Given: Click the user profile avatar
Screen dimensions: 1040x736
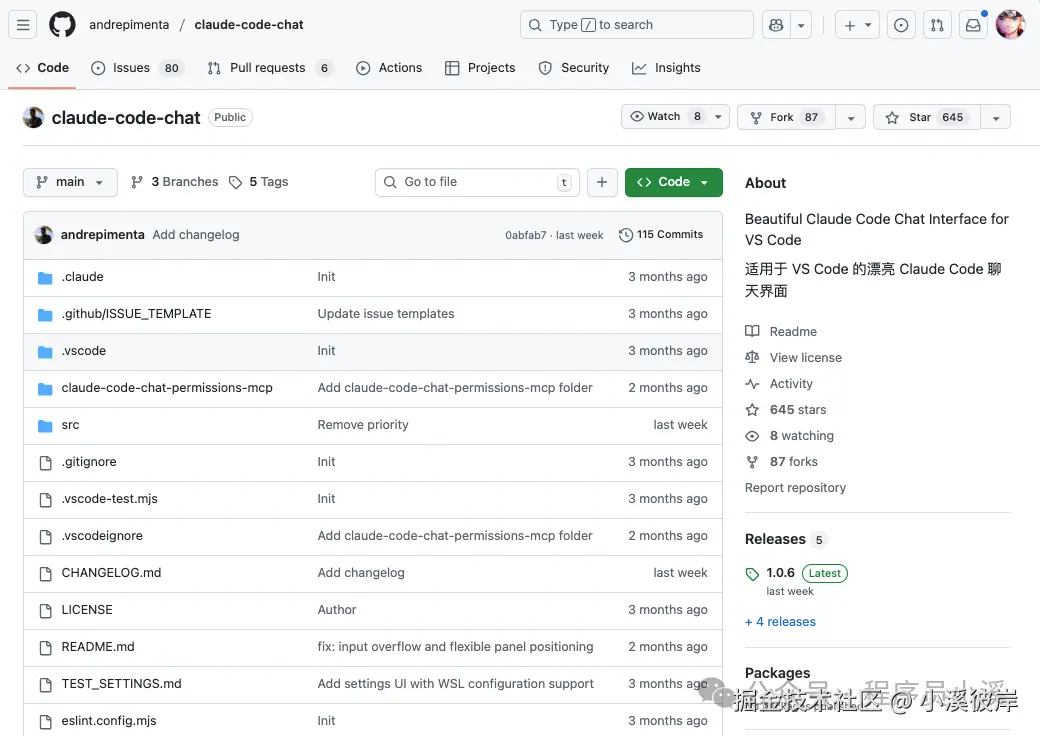Looking at the screenshot, I should [x=1010, y=25].
